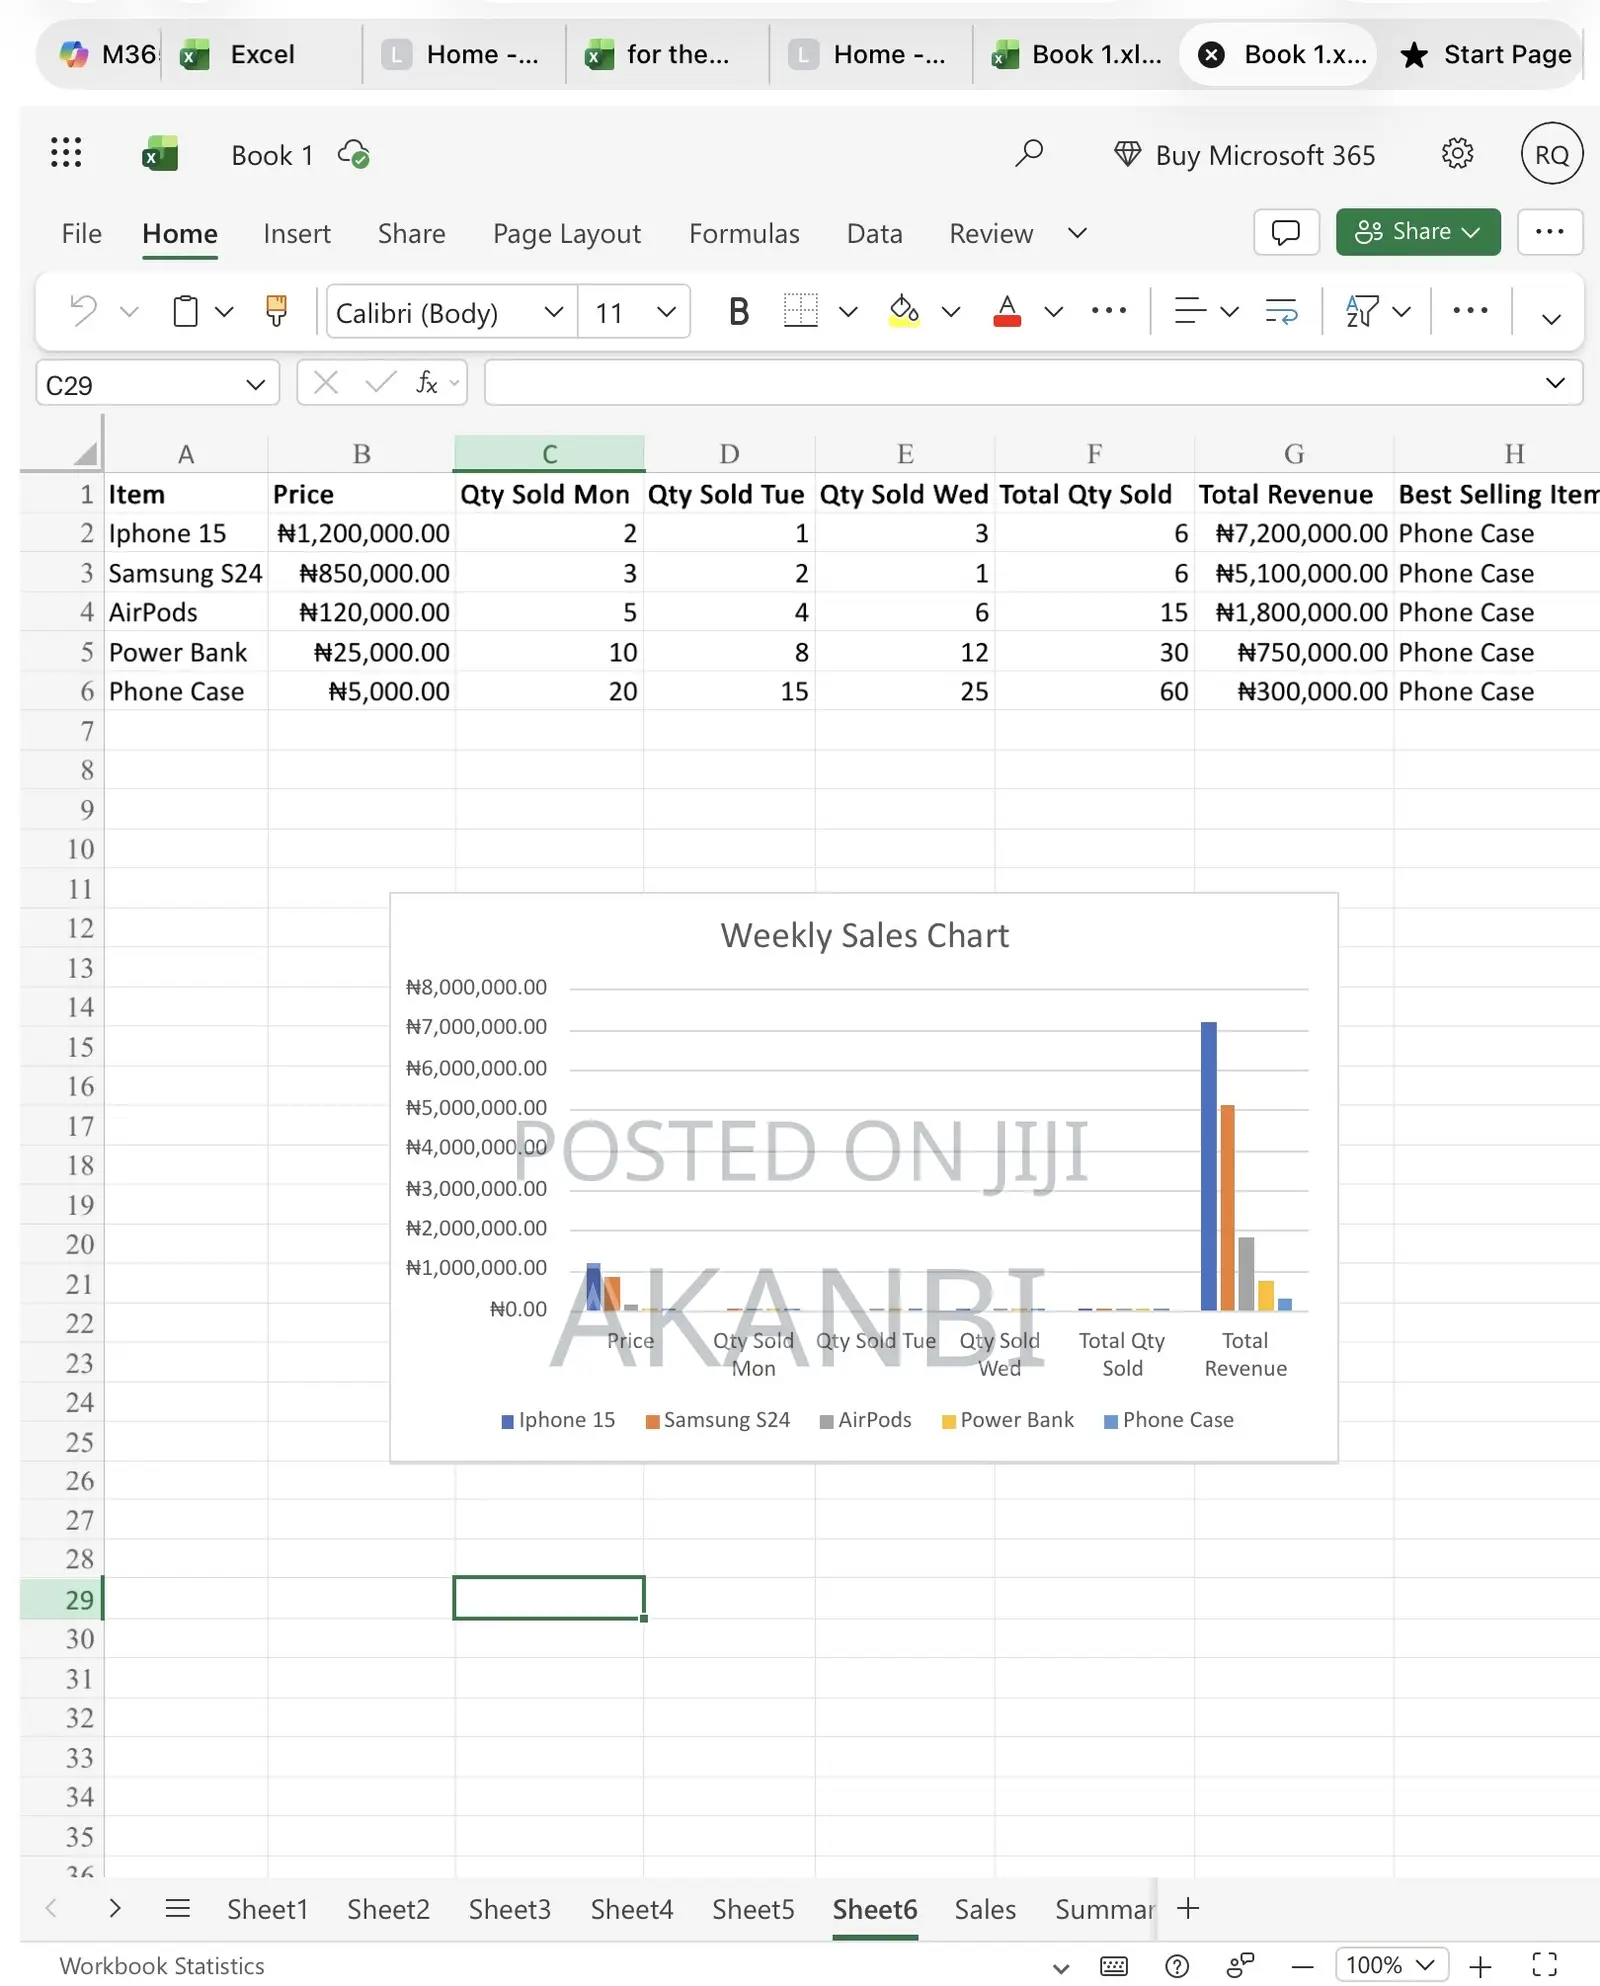Open the RQ account avatar

coord(1552,154)
